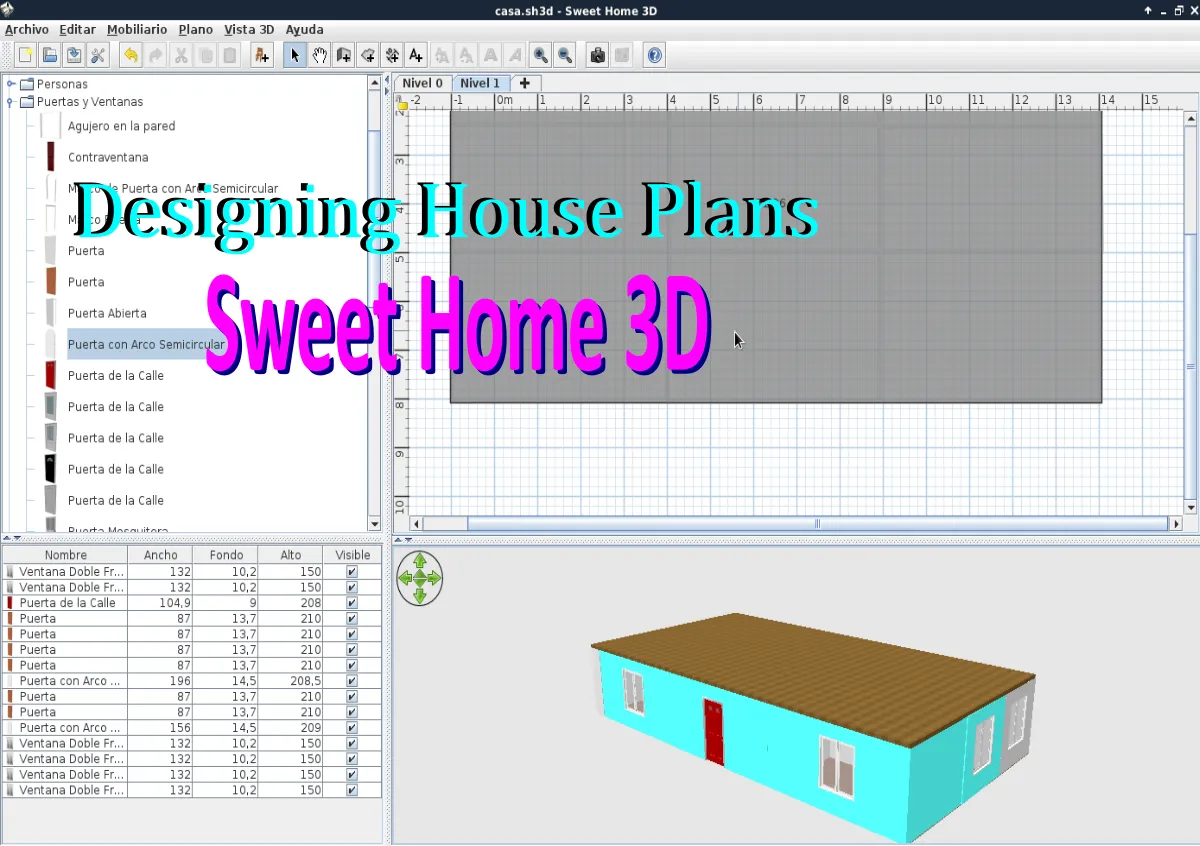Click the blue Help question mark icon
This screenshot has height=846, width=1200.
coord(655,55)
